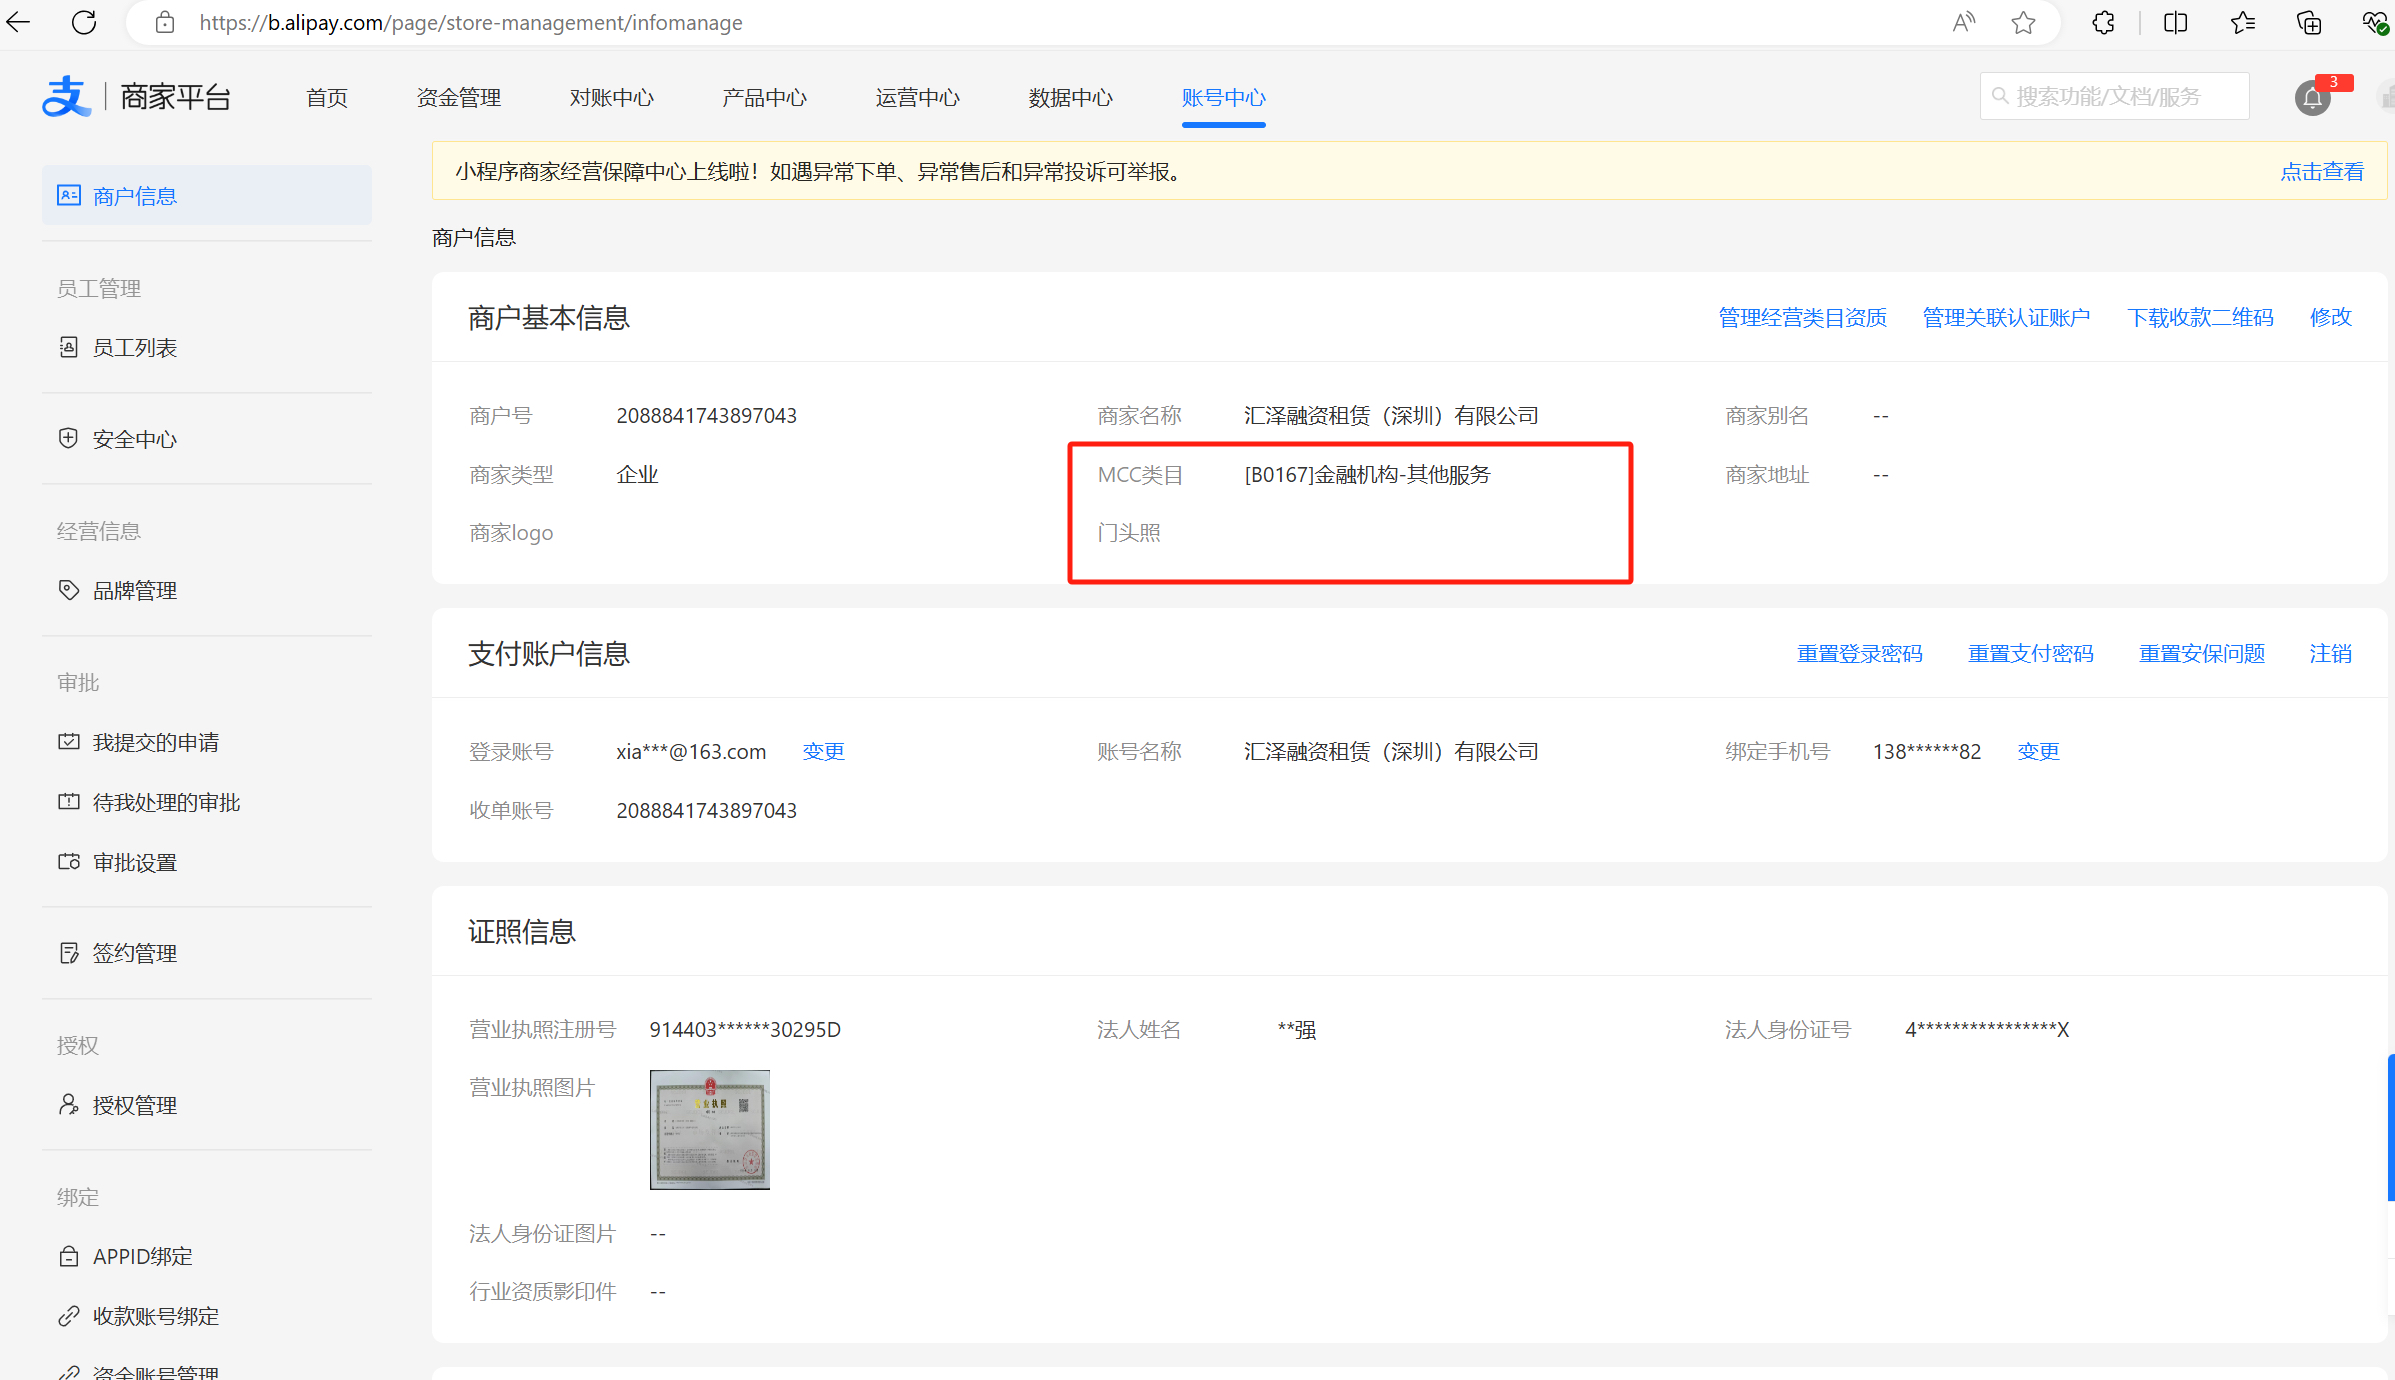
Task: Click 变更 next to 绑定手机号
Action: (2038, 751)
